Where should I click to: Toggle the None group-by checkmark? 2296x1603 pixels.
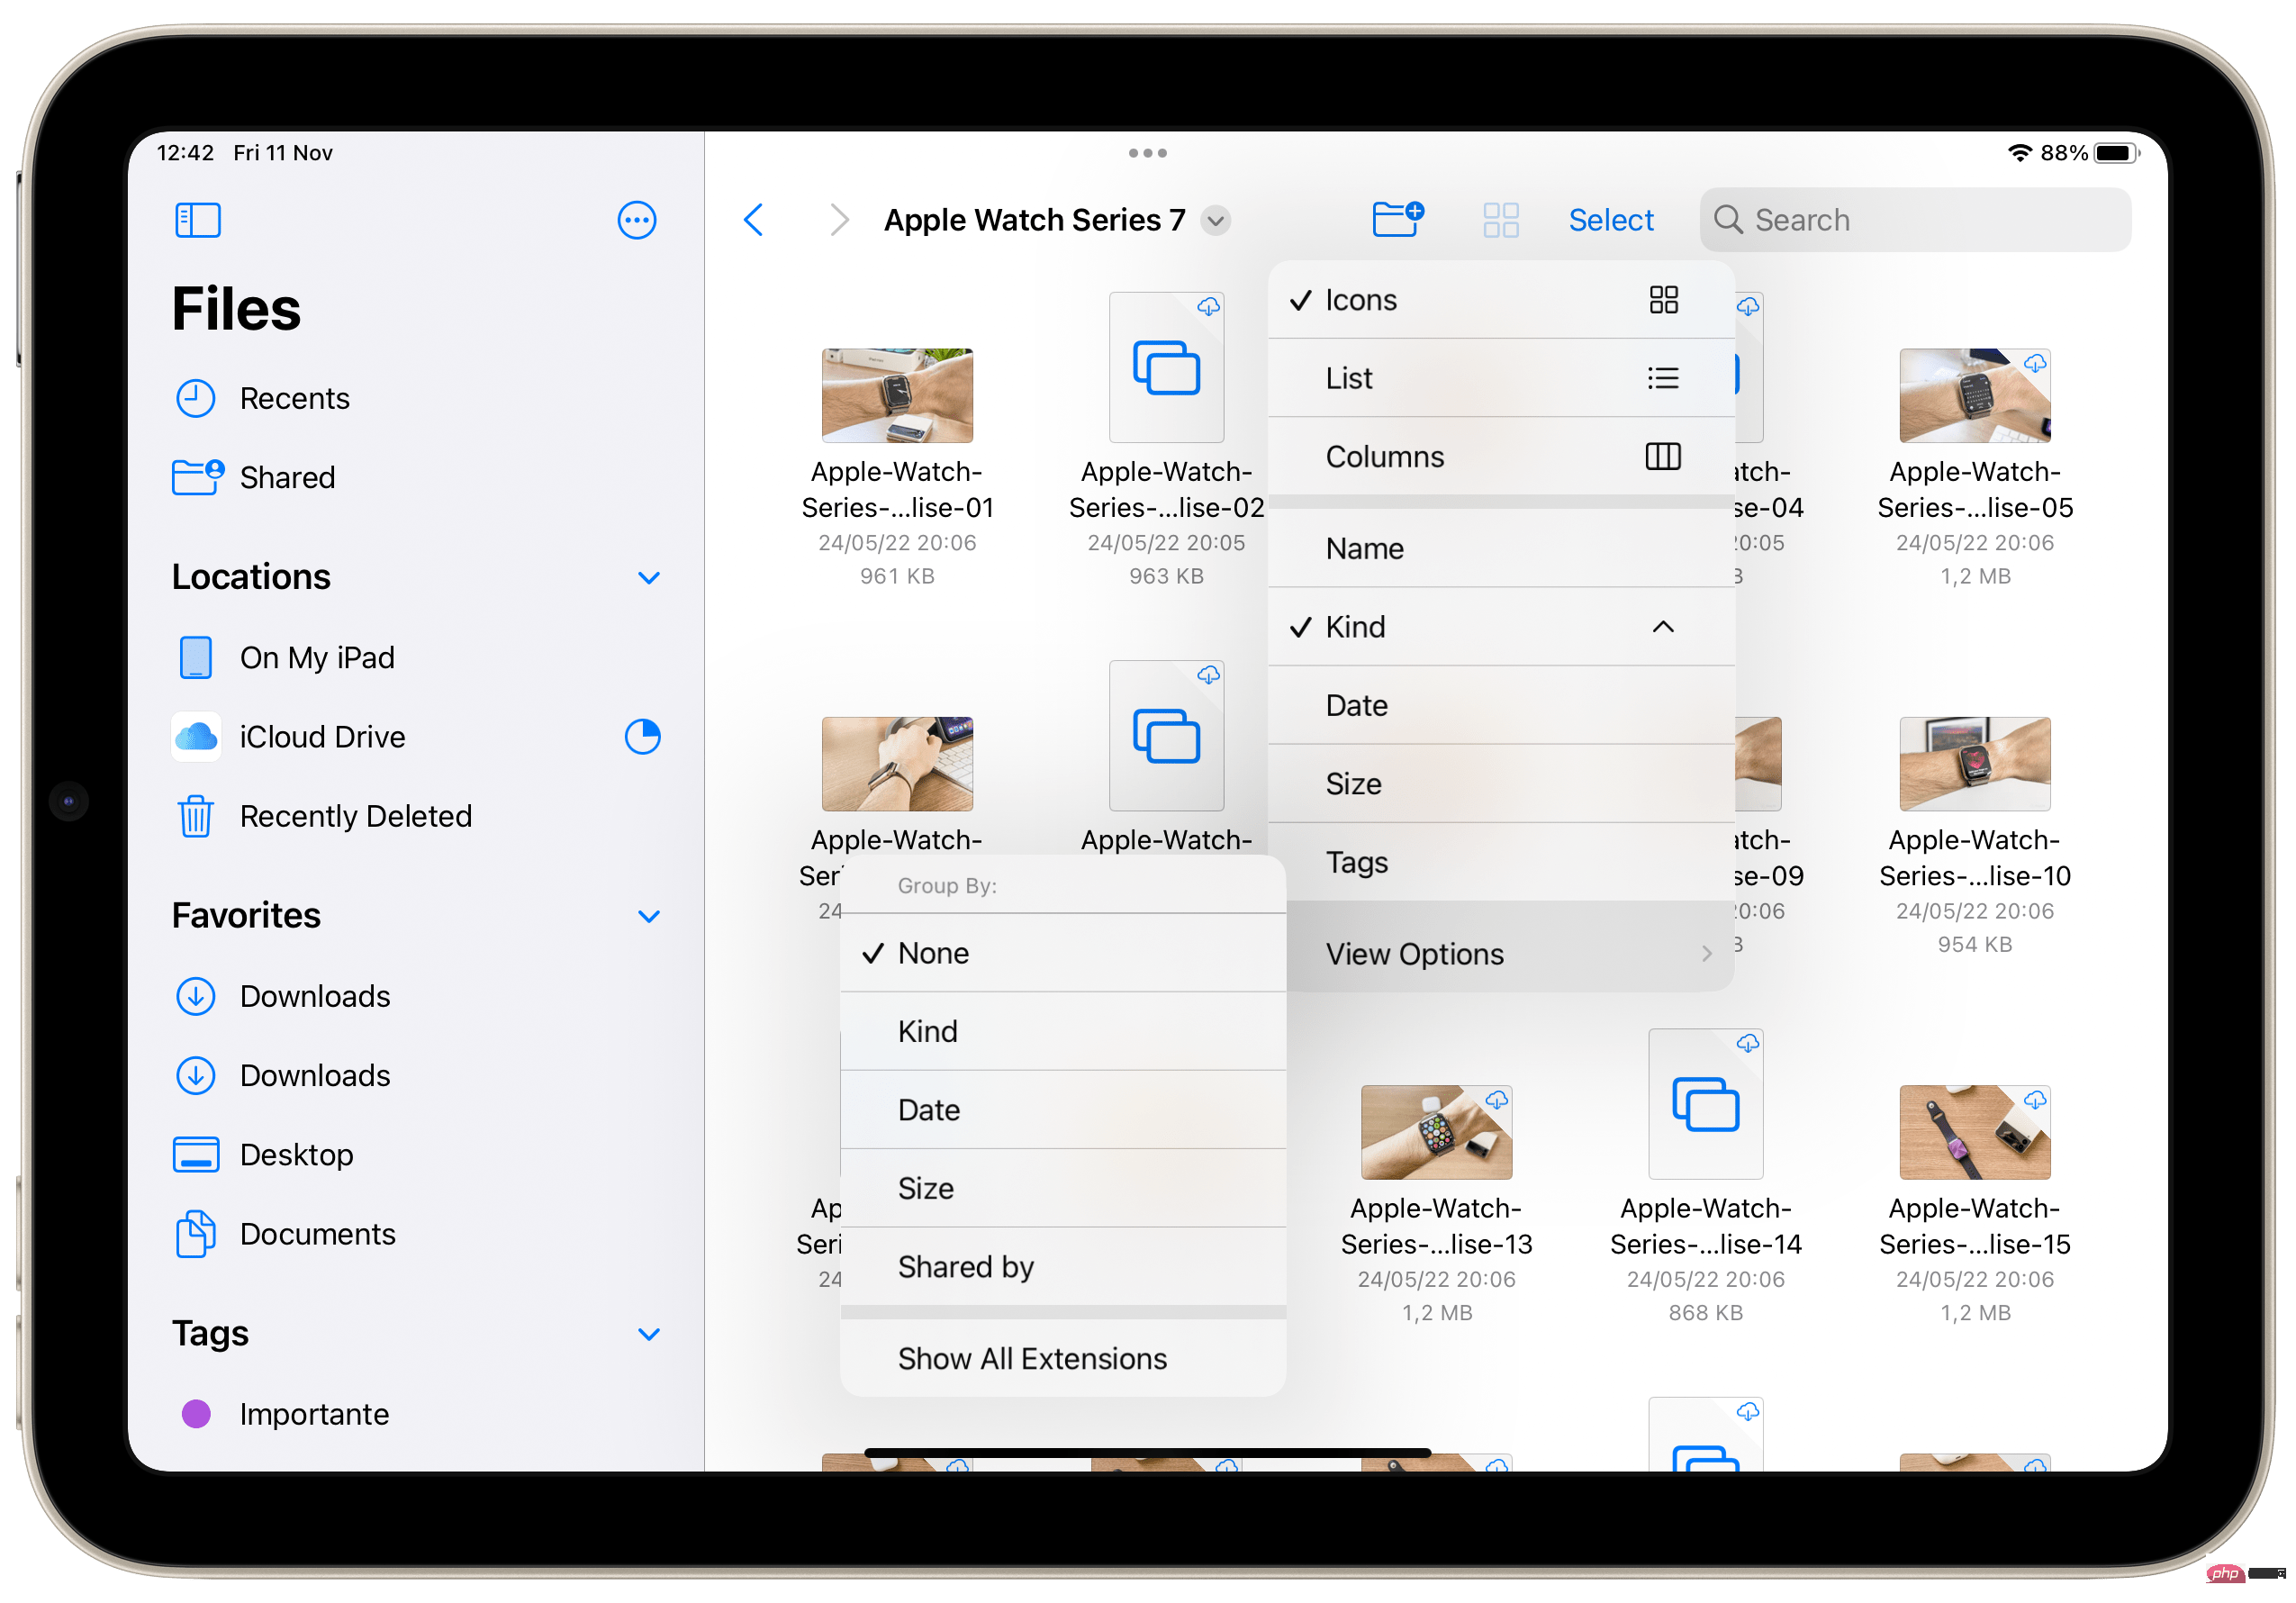pyautogui.click(x=1064, y=953)
